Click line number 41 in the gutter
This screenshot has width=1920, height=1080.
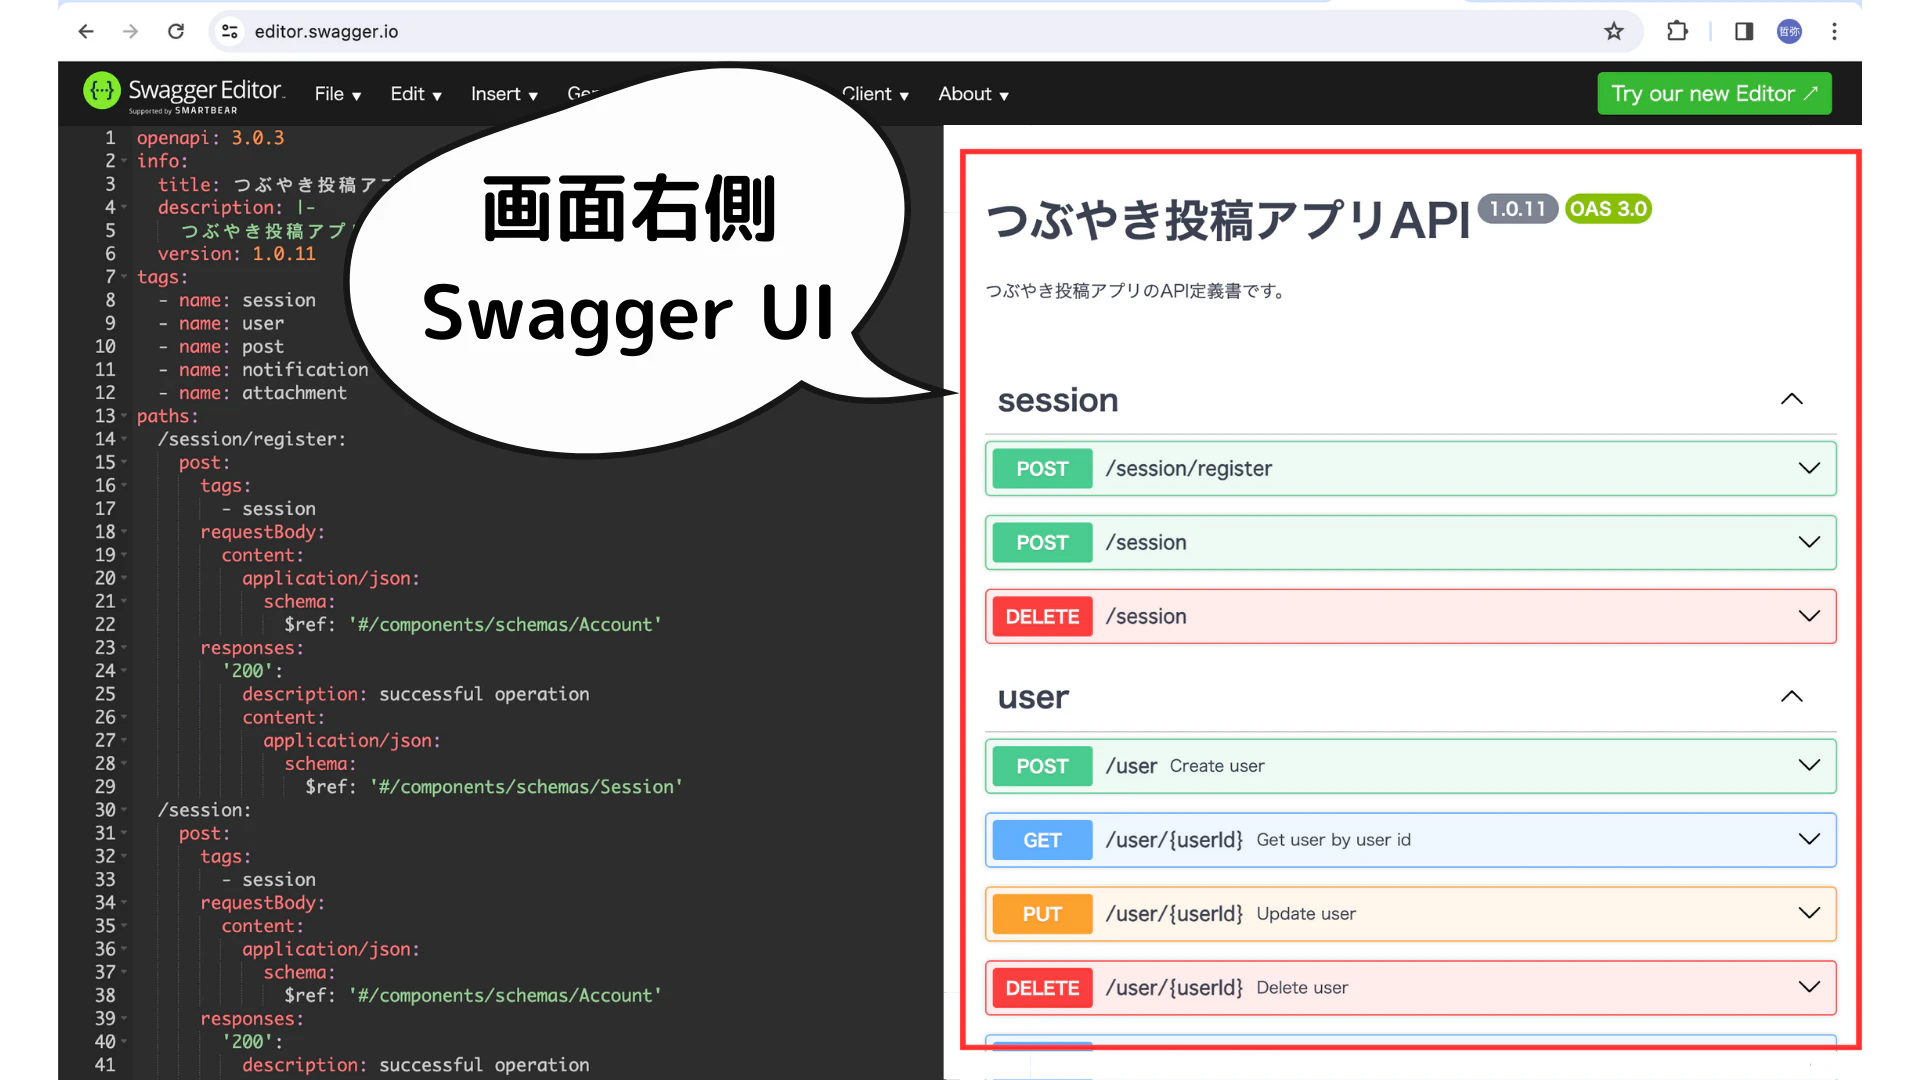pyautogui.click(x=105, y=1065)
